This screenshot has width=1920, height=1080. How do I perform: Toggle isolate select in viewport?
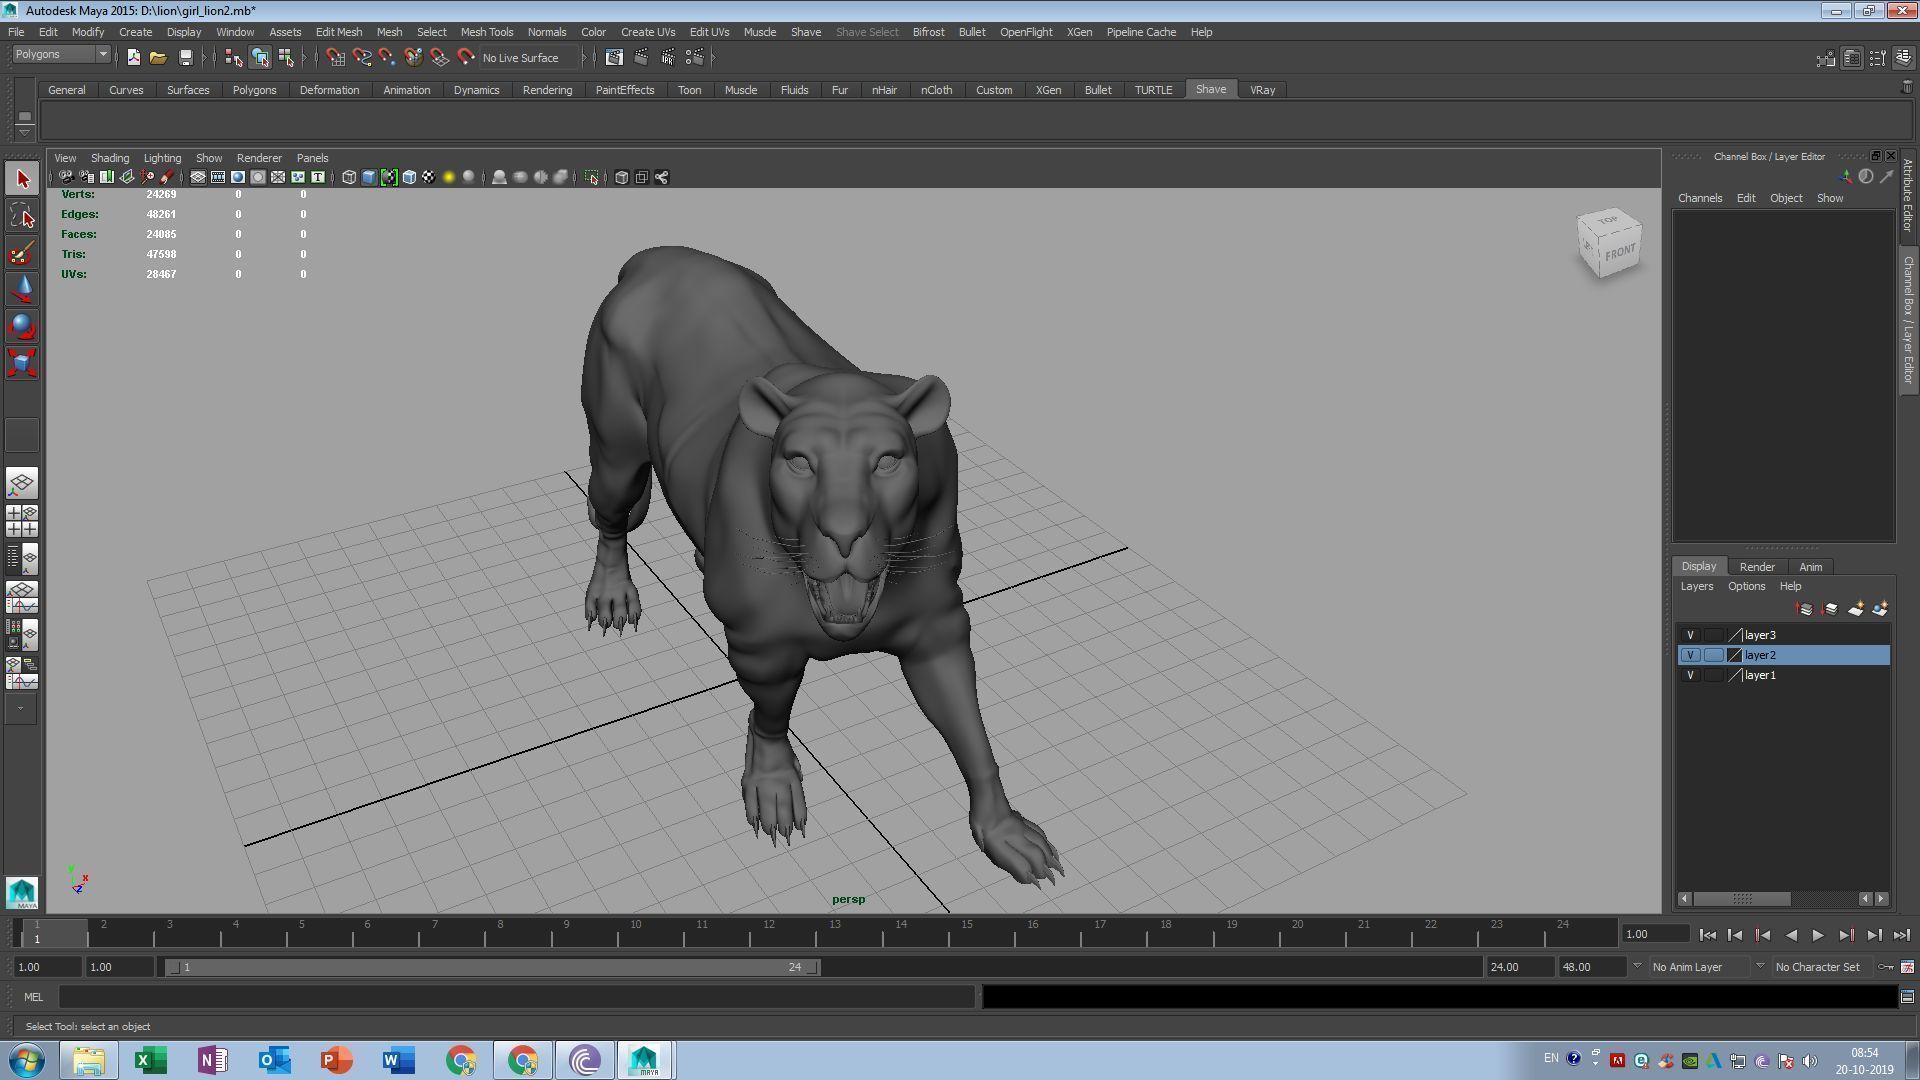coord(591,178)
